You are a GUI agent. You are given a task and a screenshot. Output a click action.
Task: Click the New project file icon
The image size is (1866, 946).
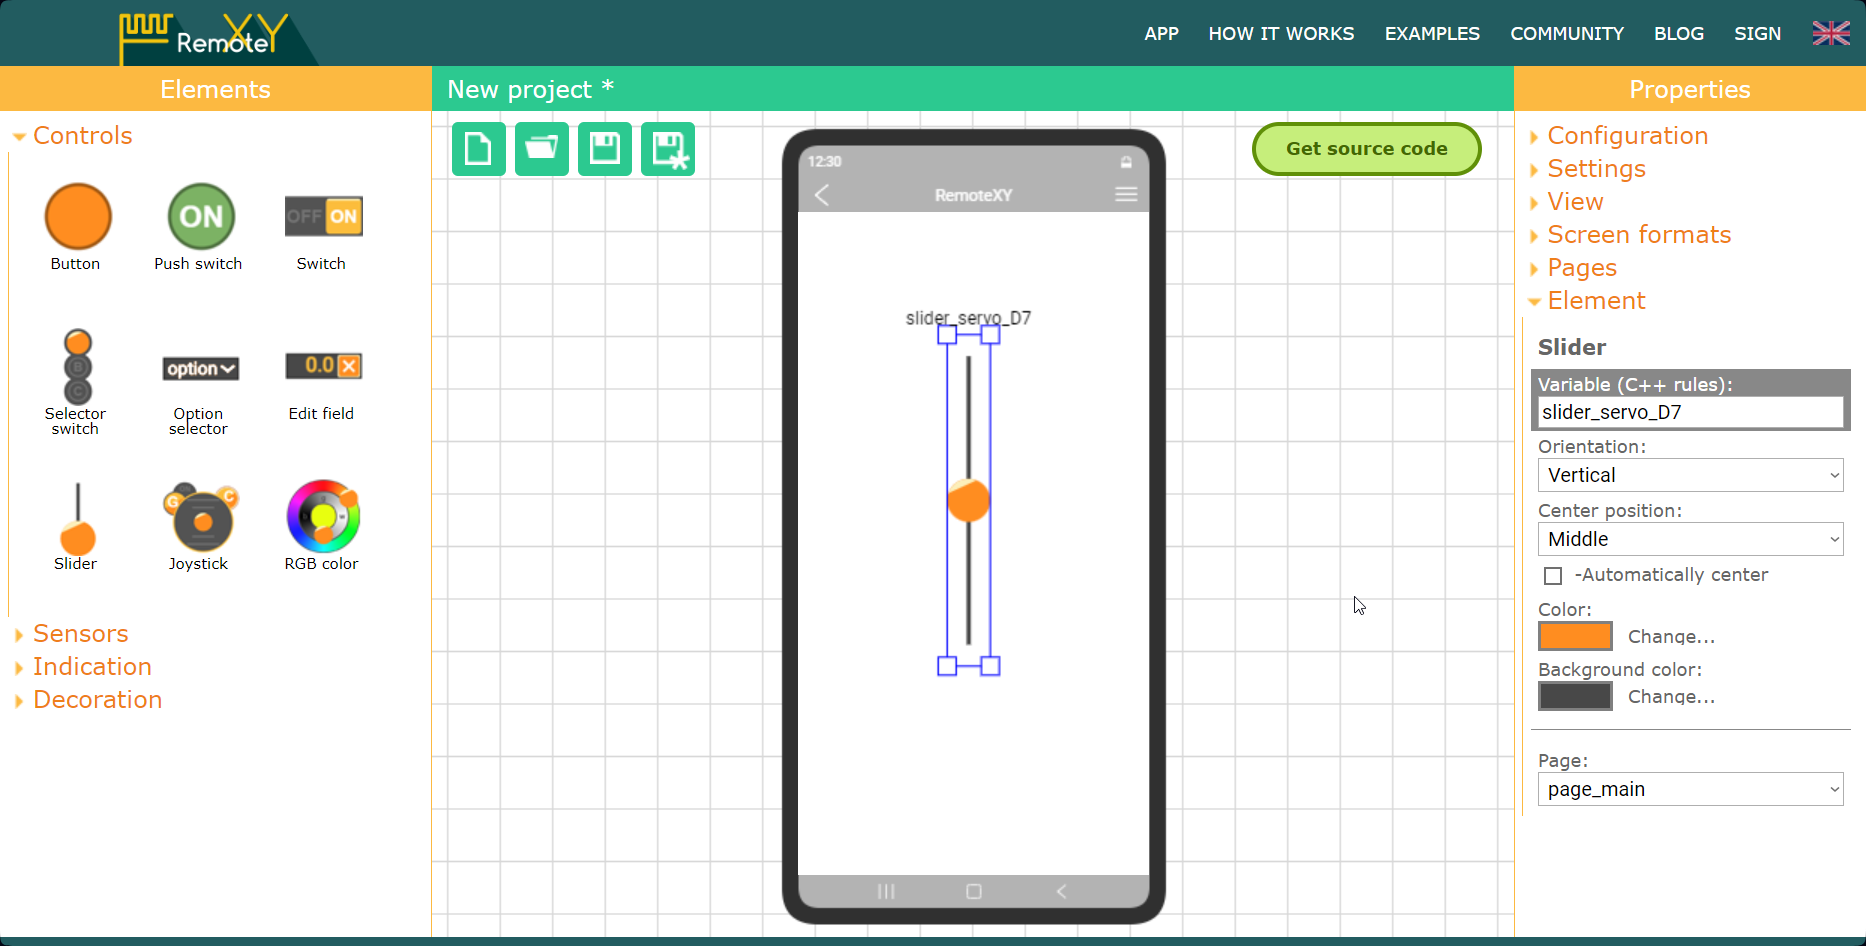tap(478, 149)
